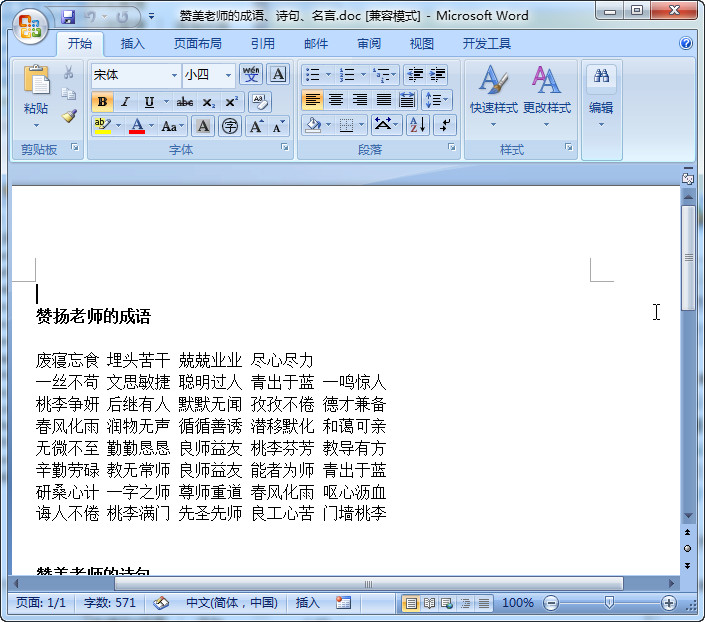Align text right

[x=360, y=99]
